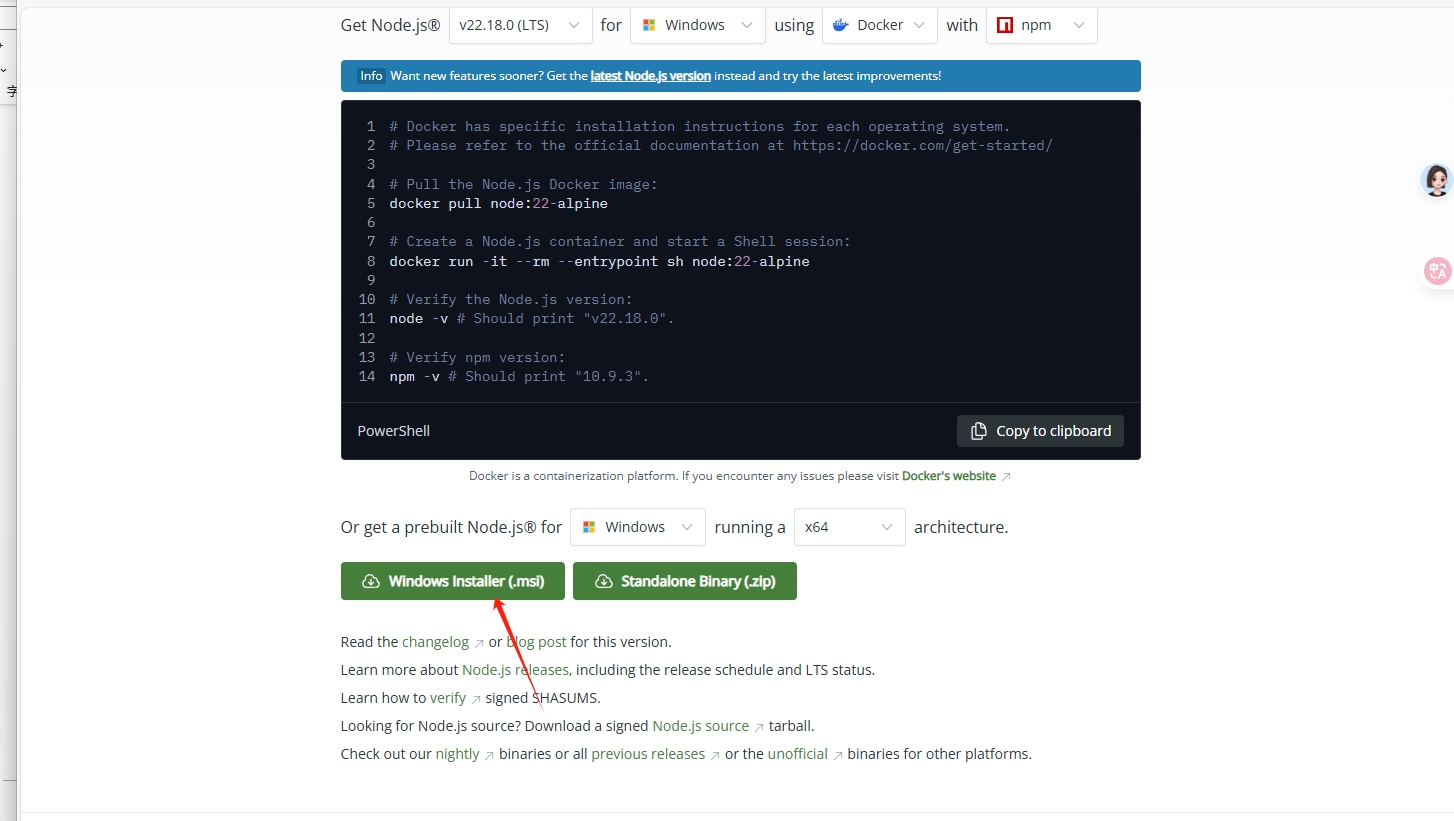
Task: Click the clipboard icon in Copy button
Action: (x=979, y=431)
